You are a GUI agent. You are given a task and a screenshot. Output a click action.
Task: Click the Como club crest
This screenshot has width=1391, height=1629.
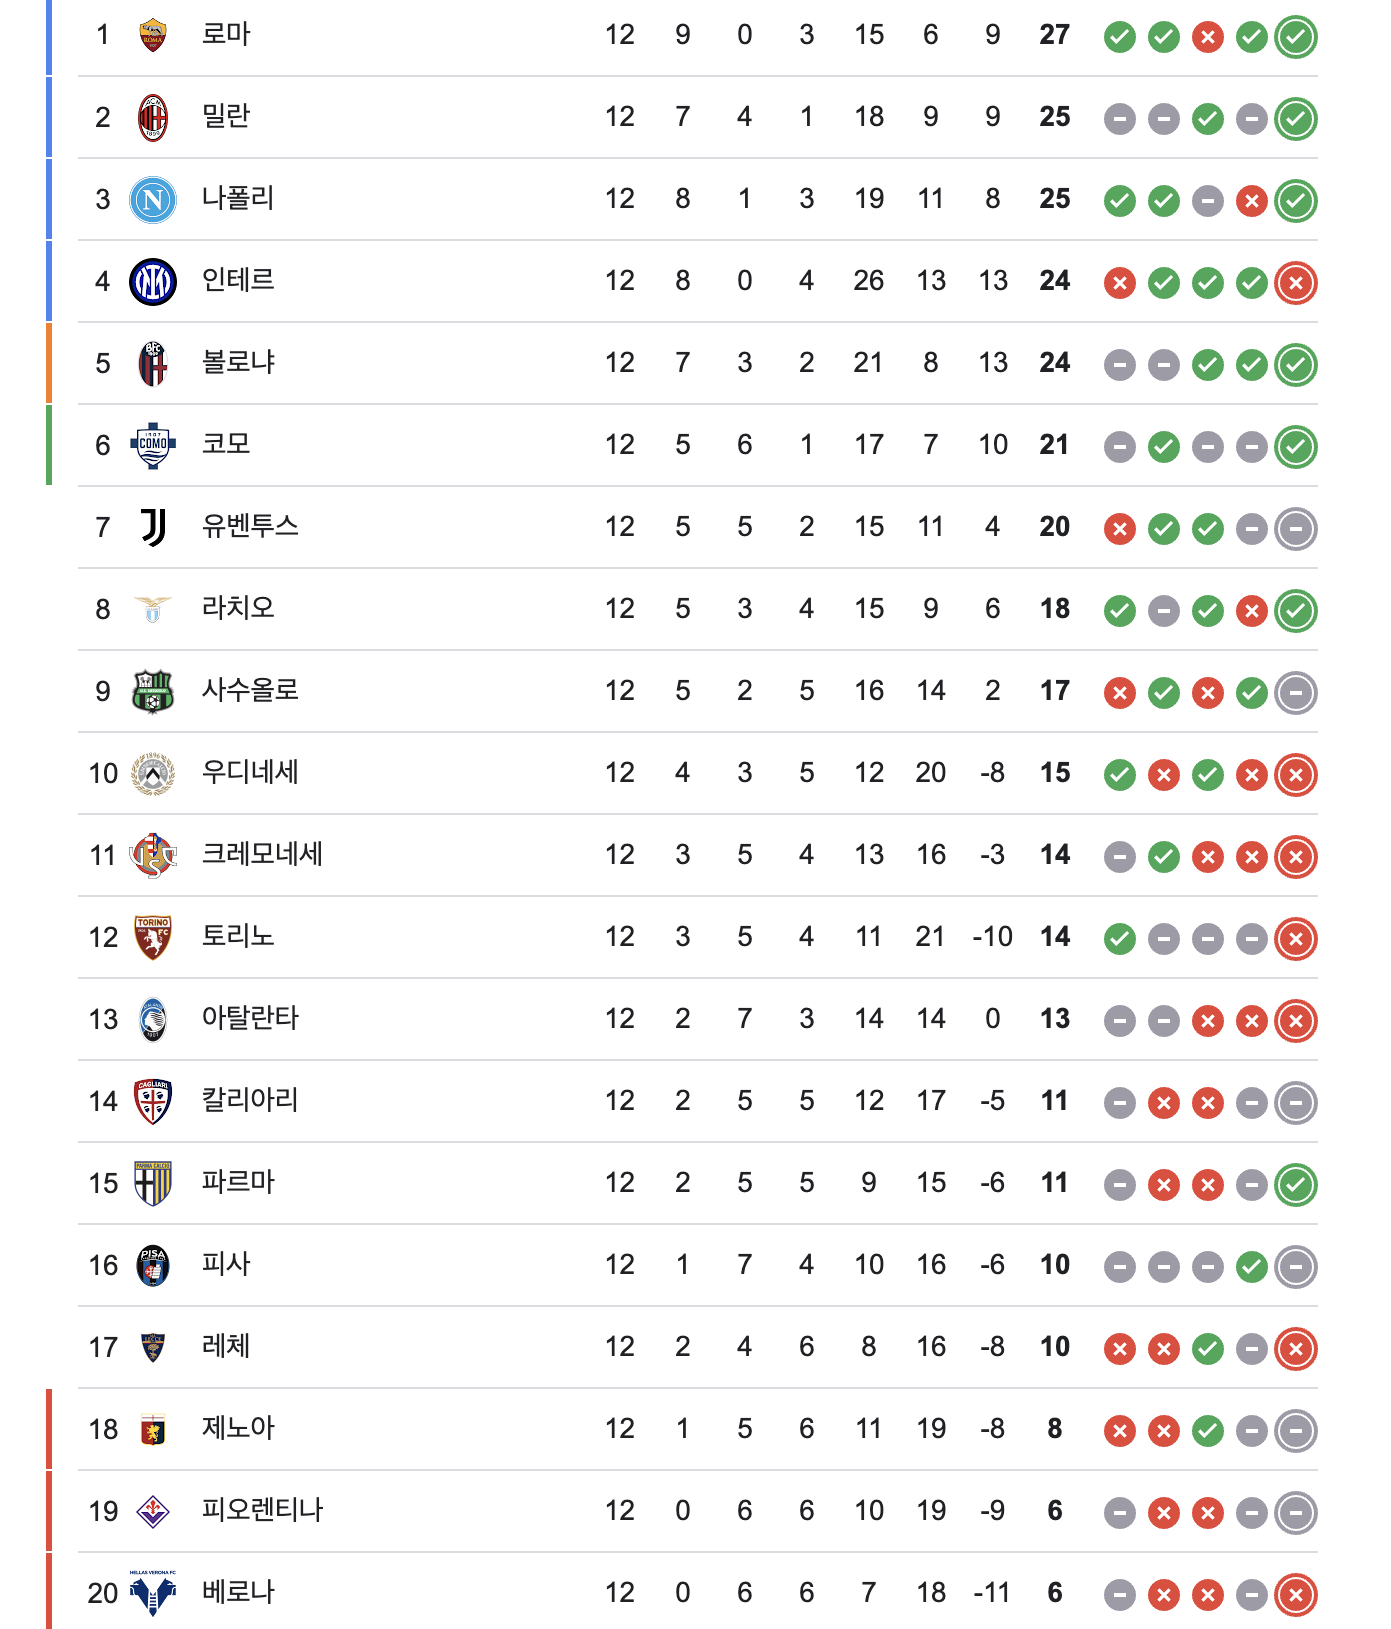[x=153, y=445]
